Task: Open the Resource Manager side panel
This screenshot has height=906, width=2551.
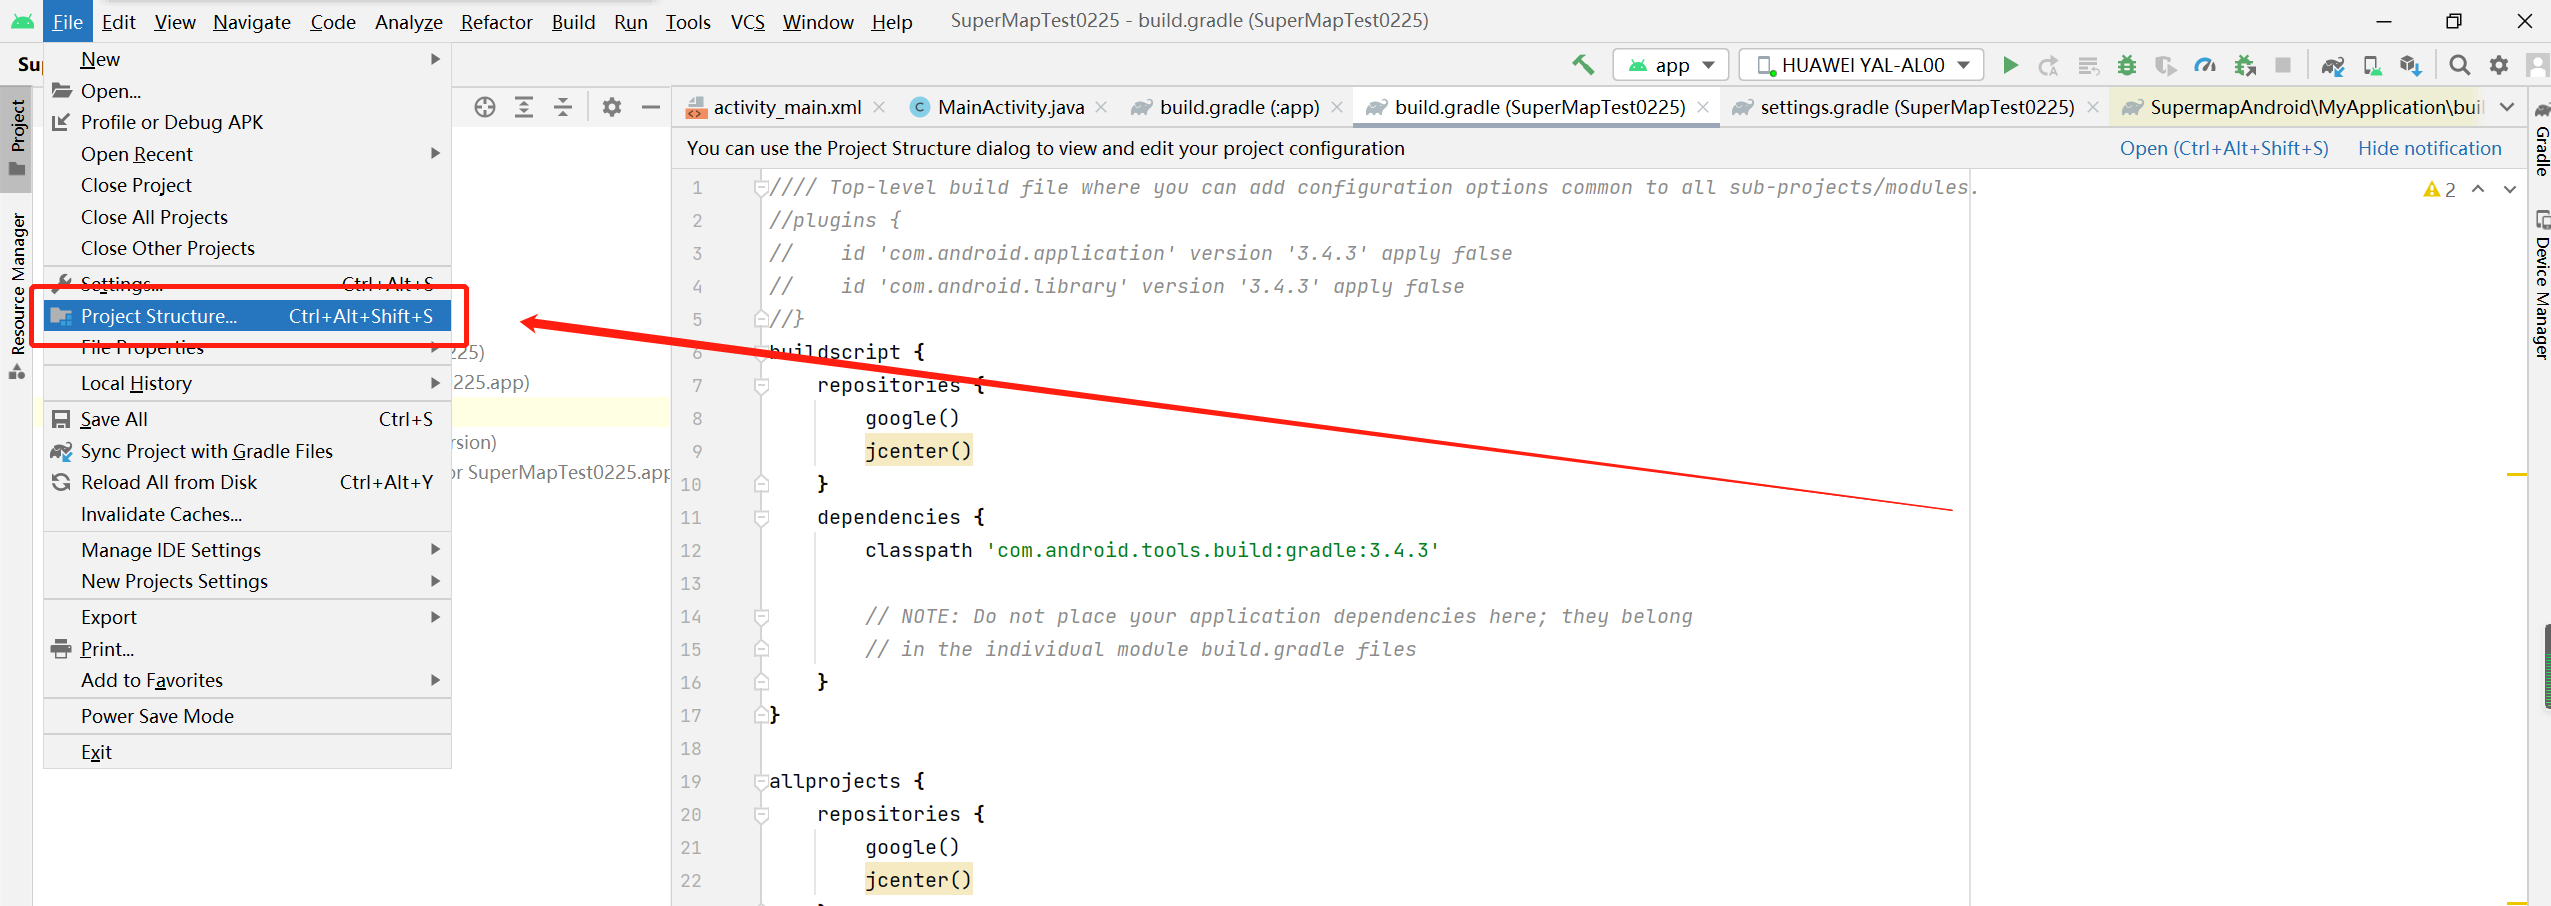Action: point(17,295)
